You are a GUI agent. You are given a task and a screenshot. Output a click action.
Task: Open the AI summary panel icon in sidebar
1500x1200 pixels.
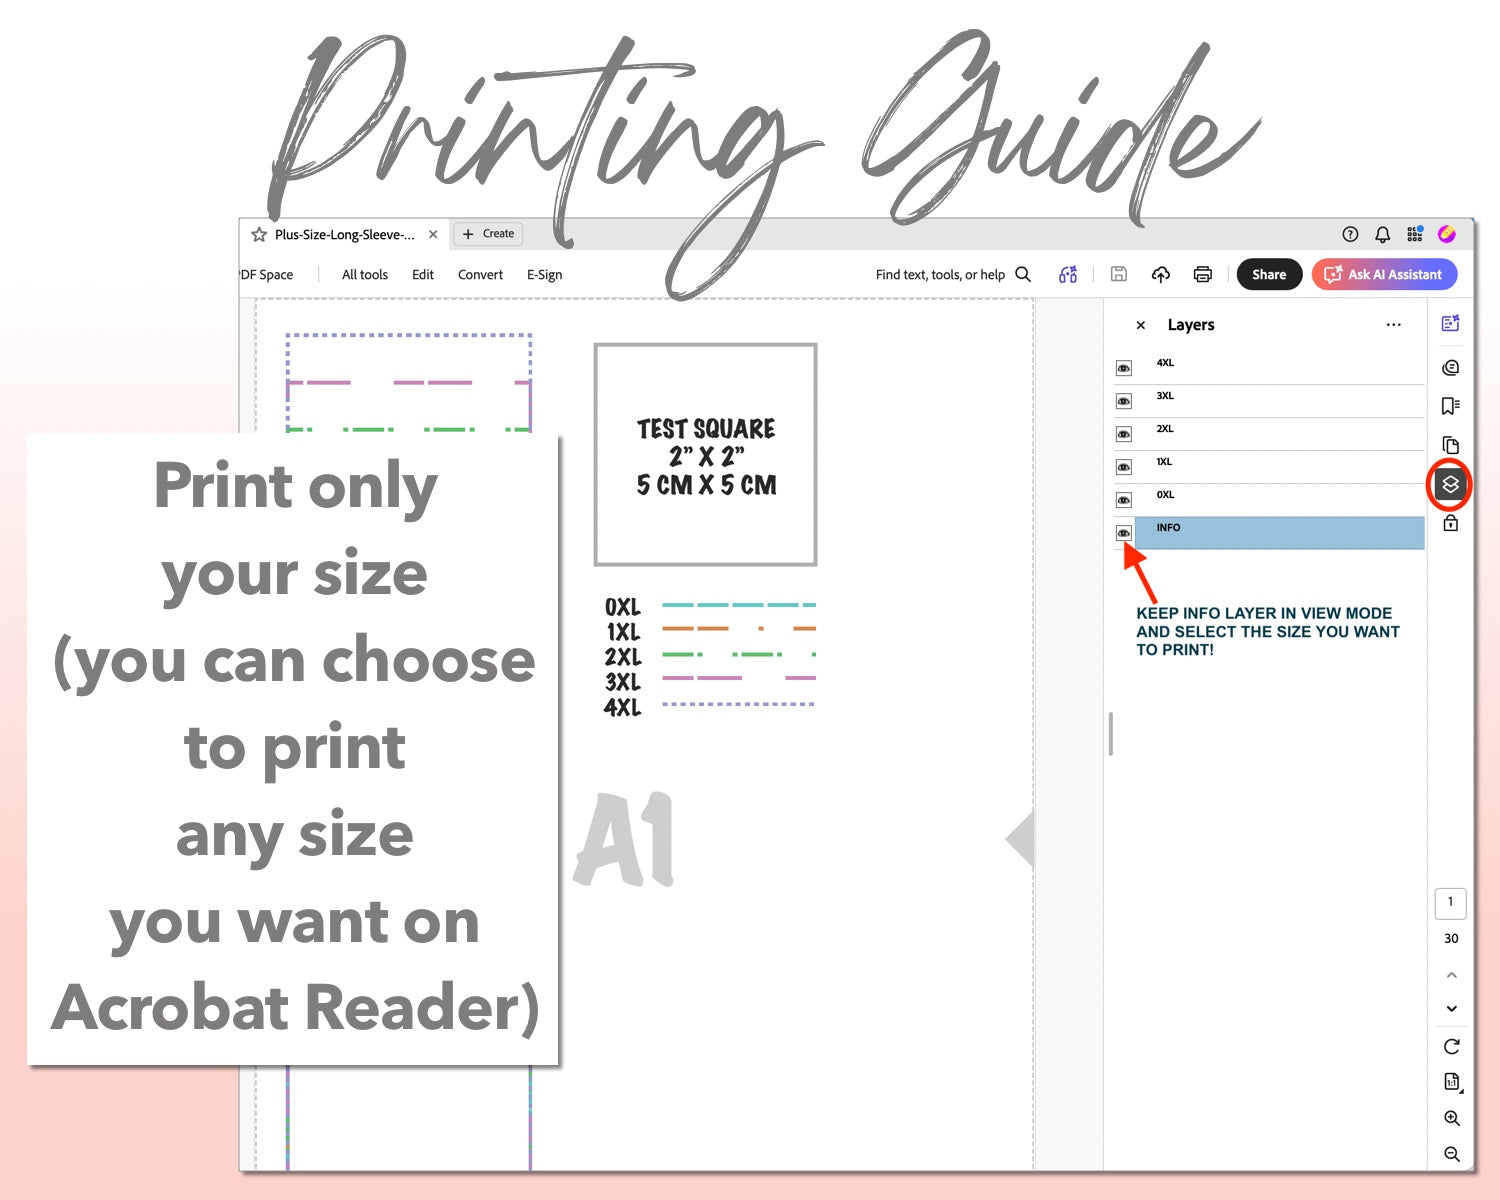coord(1451,323)
